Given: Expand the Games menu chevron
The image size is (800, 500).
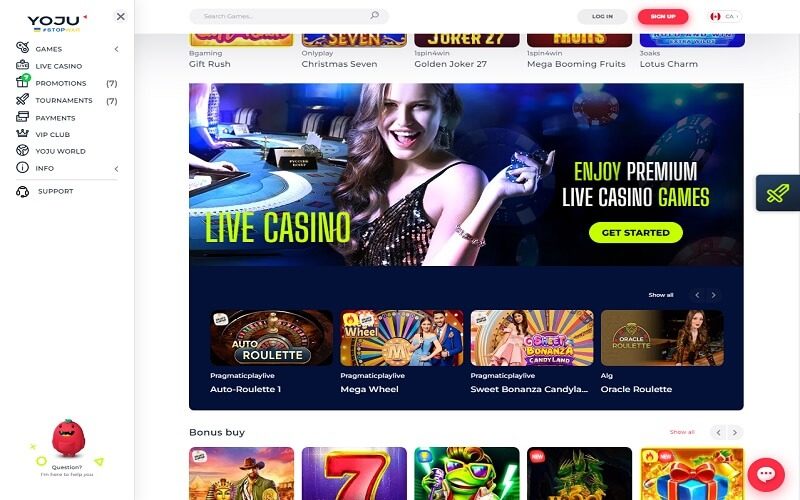Looking at the screenshot, I should point(116,49).
